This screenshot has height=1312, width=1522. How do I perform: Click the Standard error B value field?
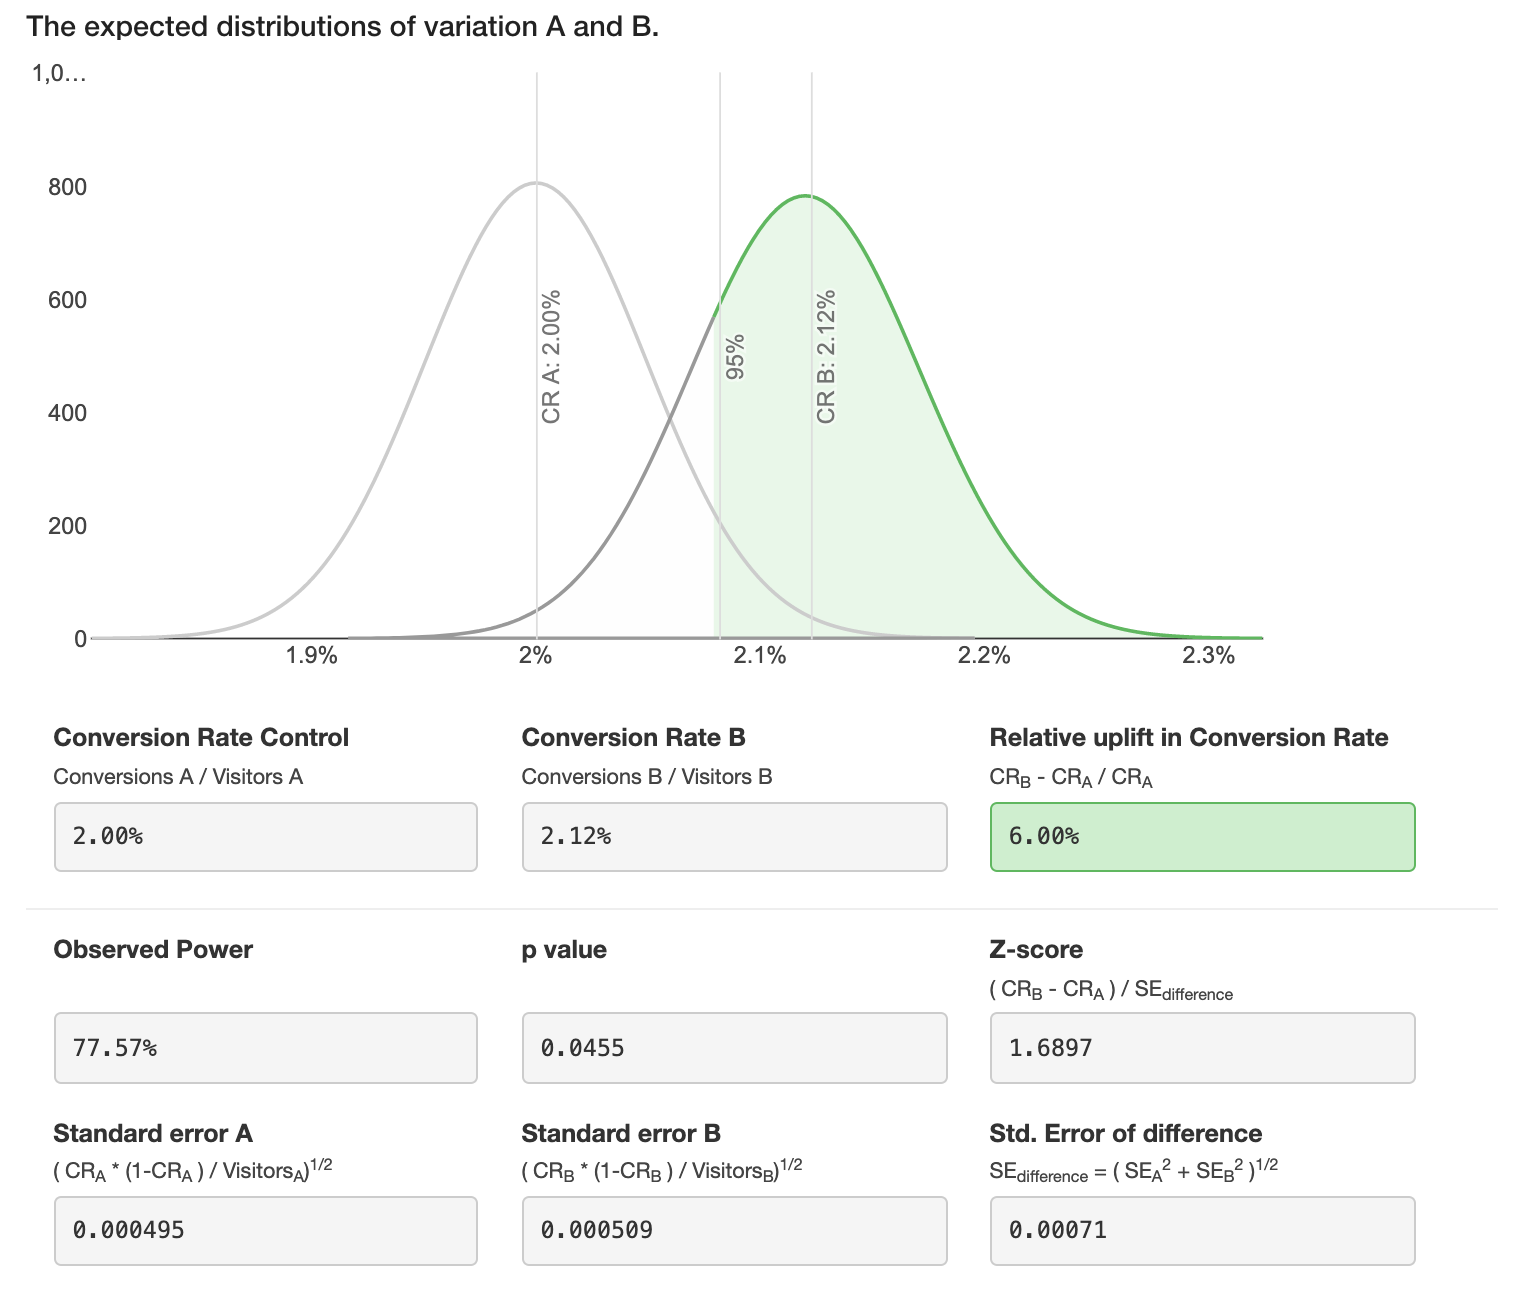click(x=734, y=1230)
